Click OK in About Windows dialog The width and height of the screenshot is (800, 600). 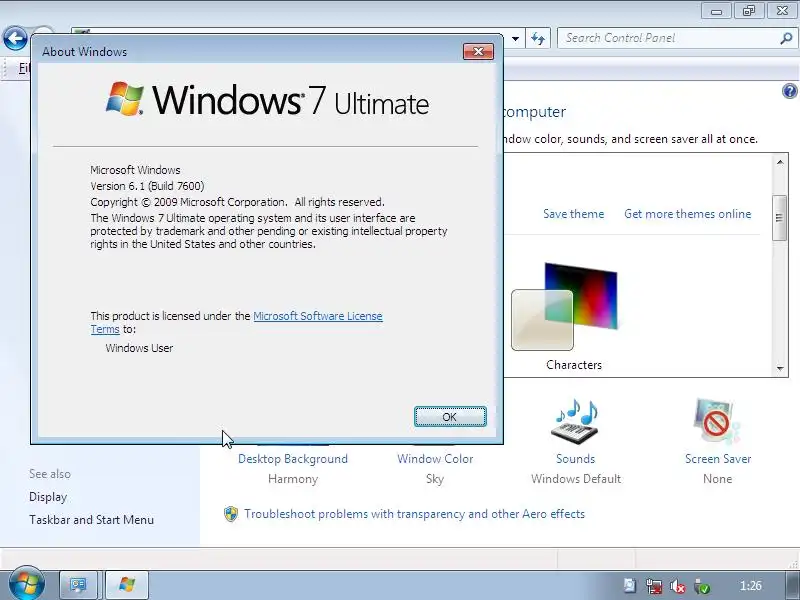pos(450,417)
